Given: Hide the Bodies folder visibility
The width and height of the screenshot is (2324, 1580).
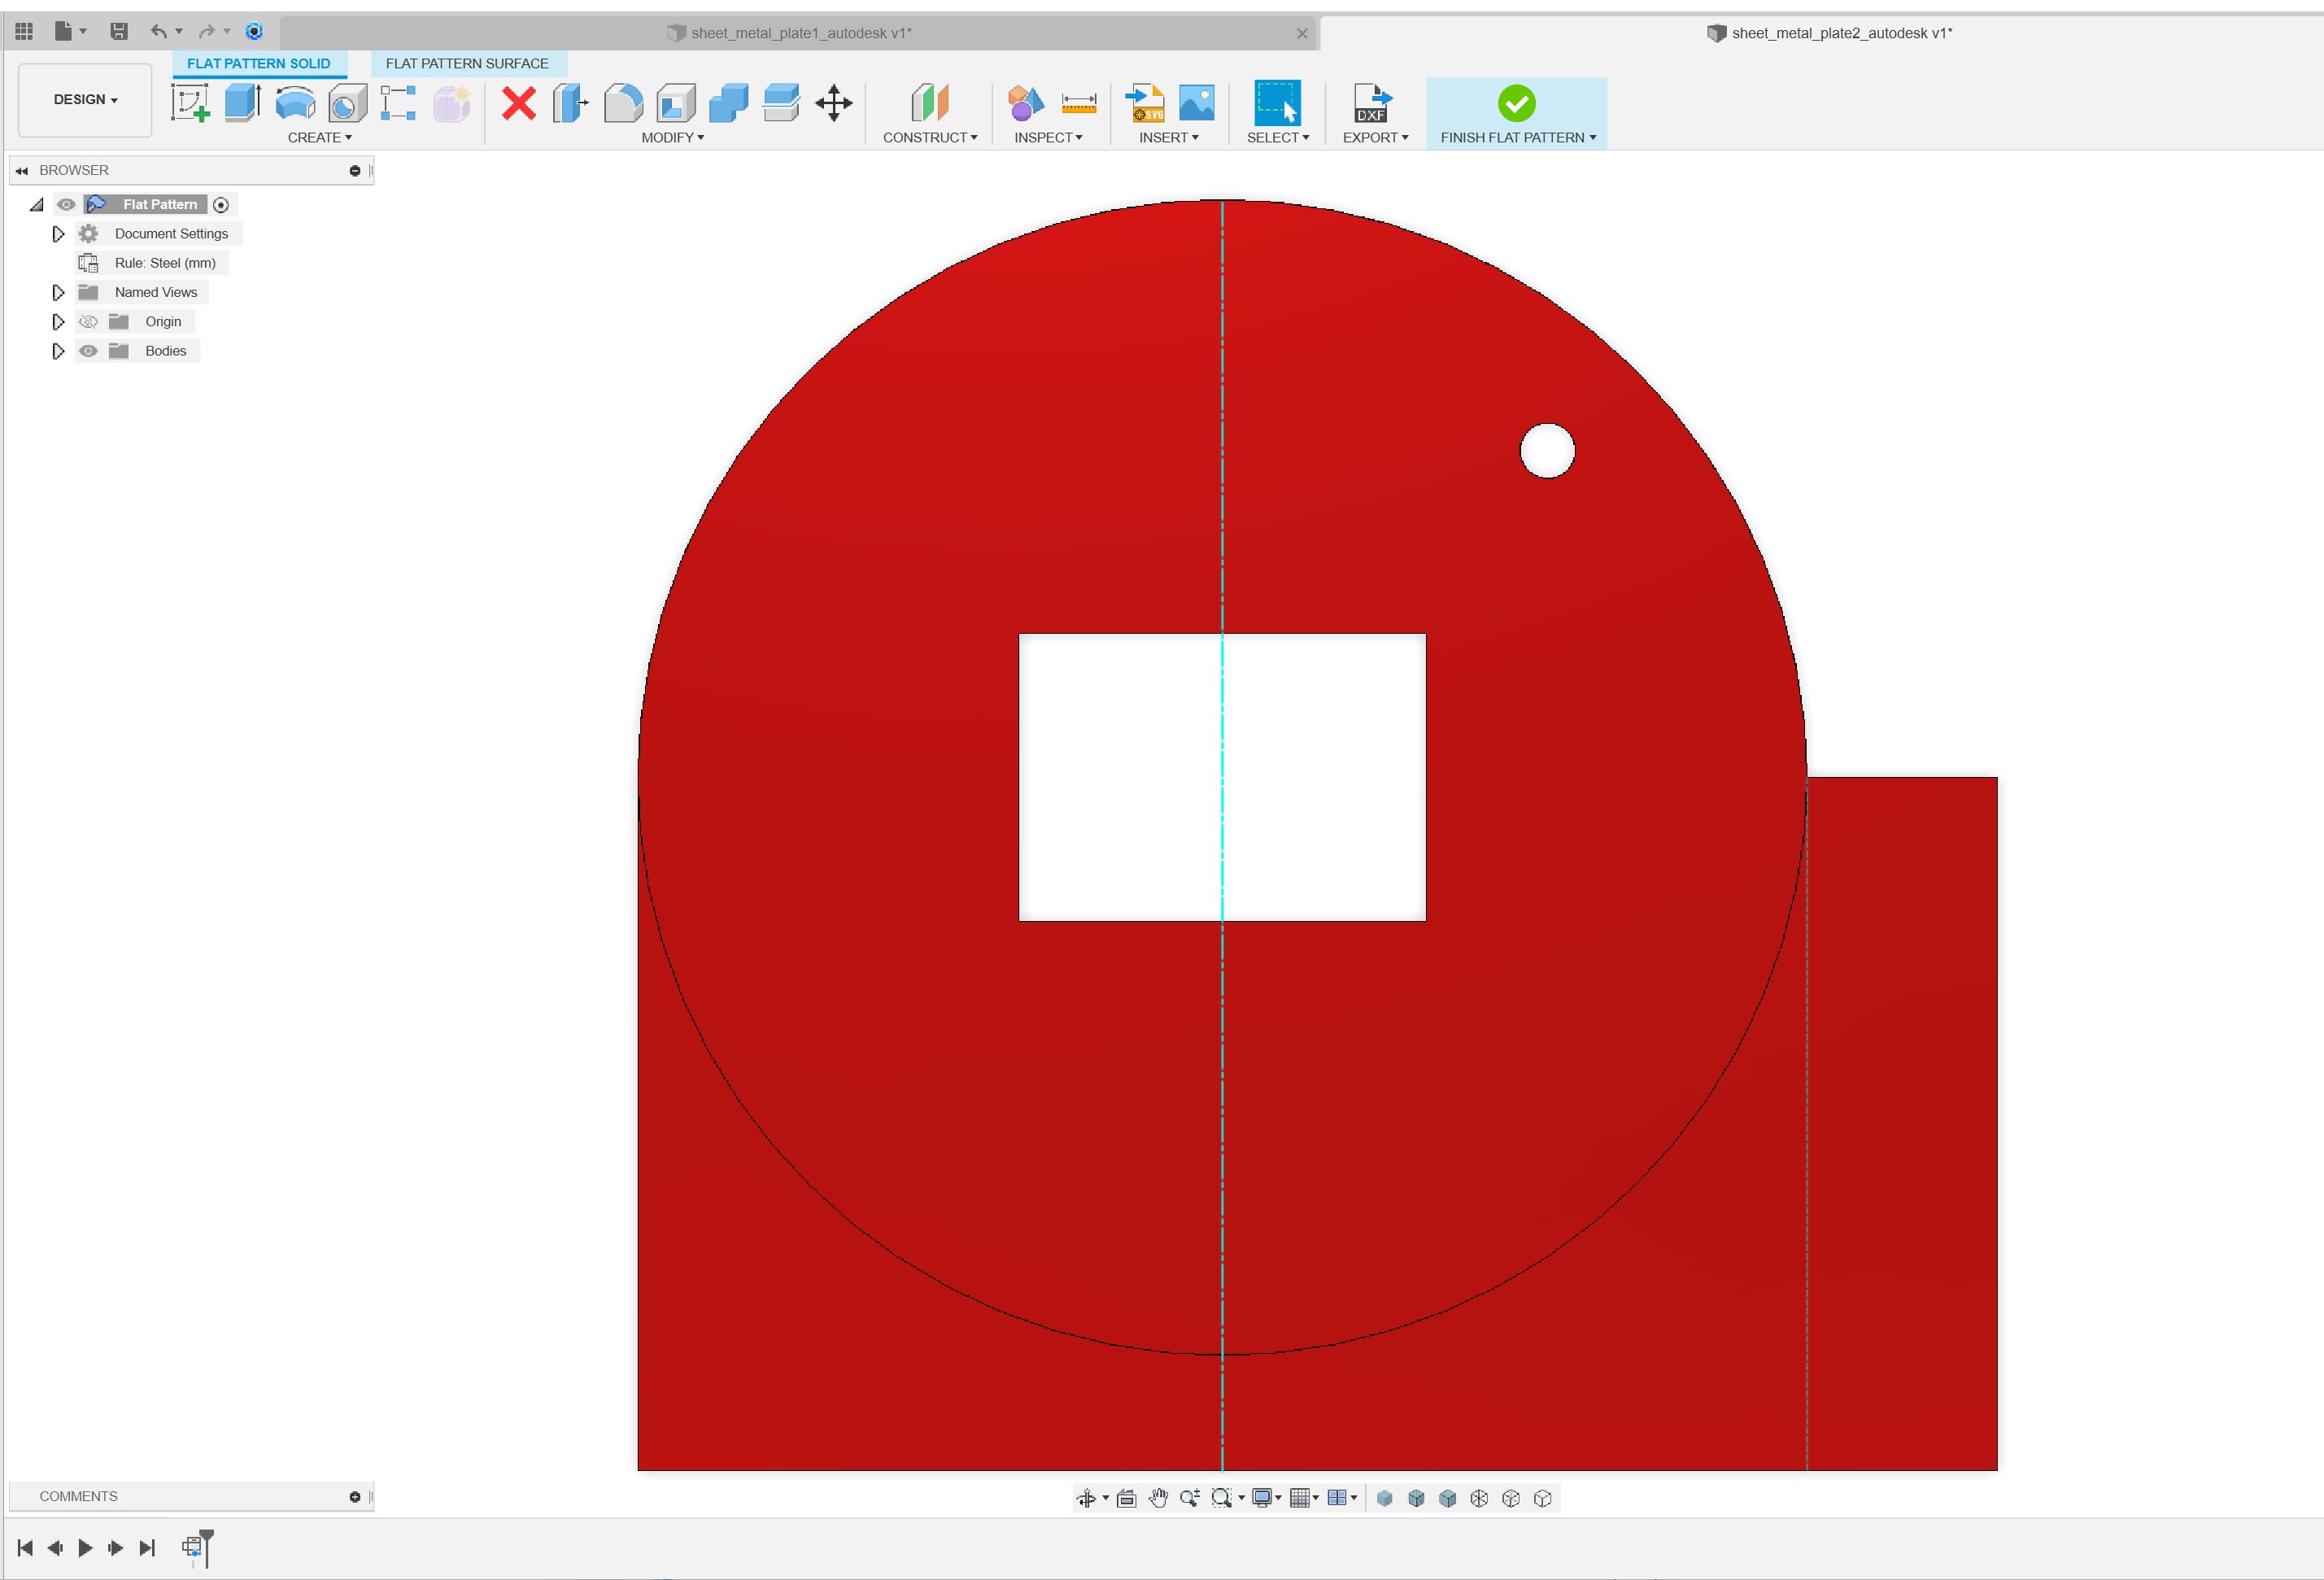Looking at the screenshot, I should click(x=89, y=351).
